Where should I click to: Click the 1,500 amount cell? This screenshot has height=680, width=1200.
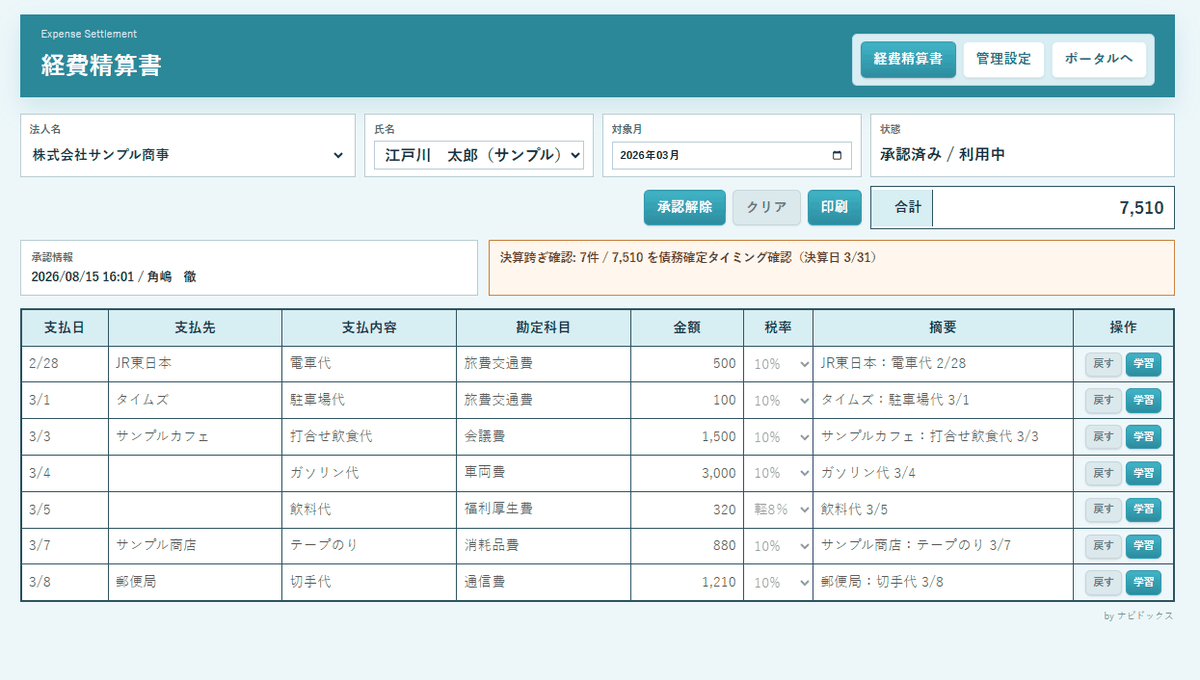coord(687,437)
